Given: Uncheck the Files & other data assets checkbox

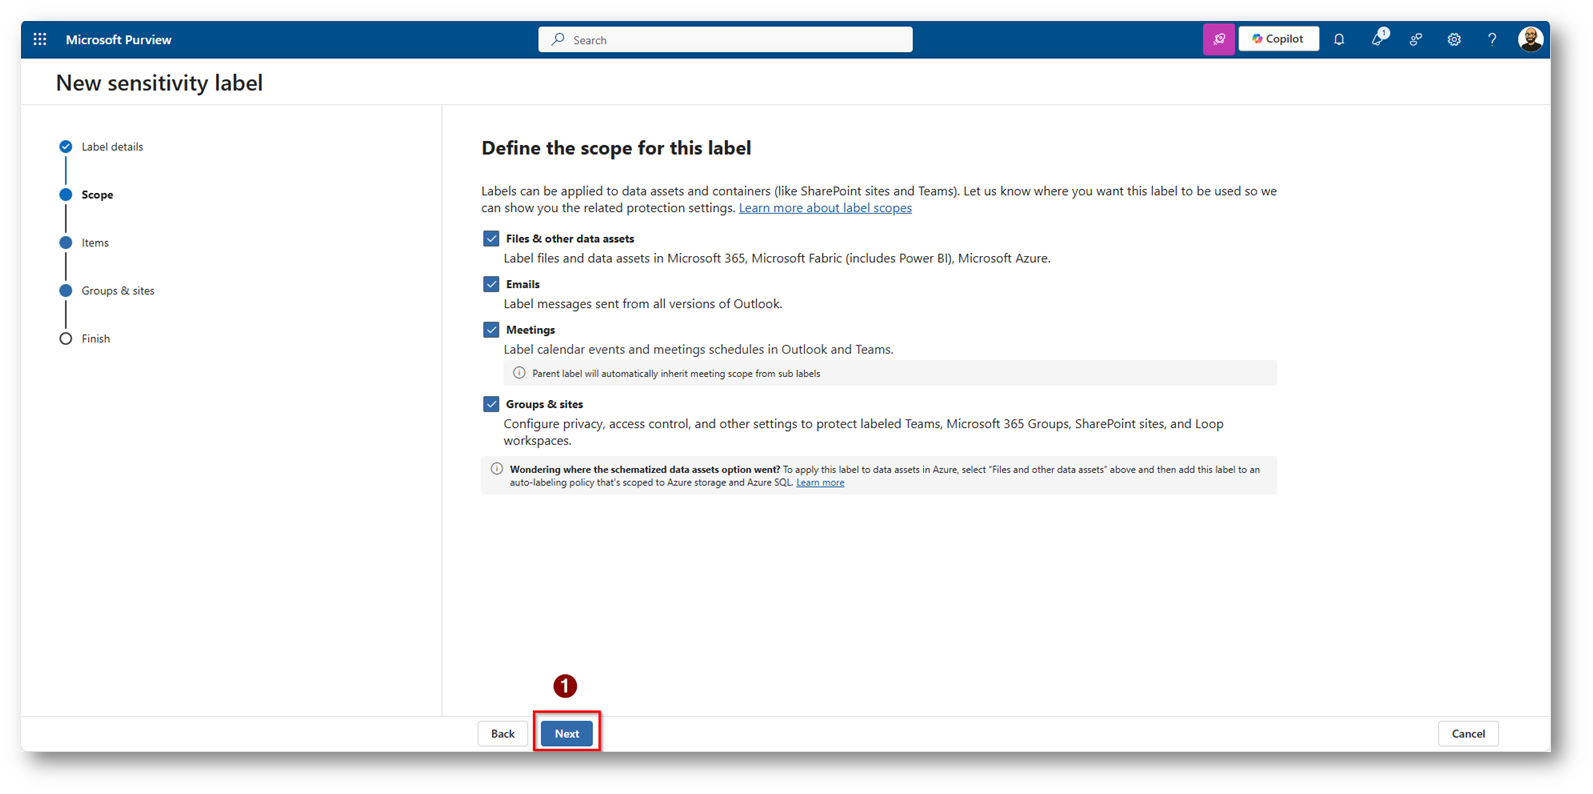Looking at the screenshot, I should [491, 239].
